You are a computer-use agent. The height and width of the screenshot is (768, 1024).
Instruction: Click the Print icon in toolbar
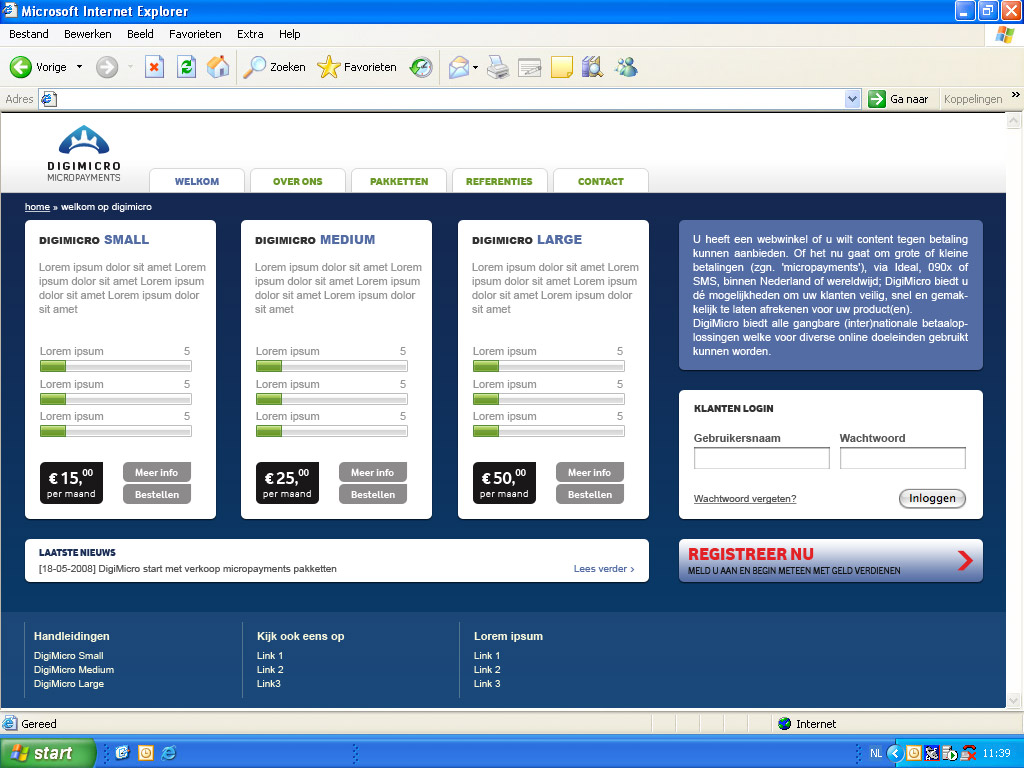[x=498, y=67]
